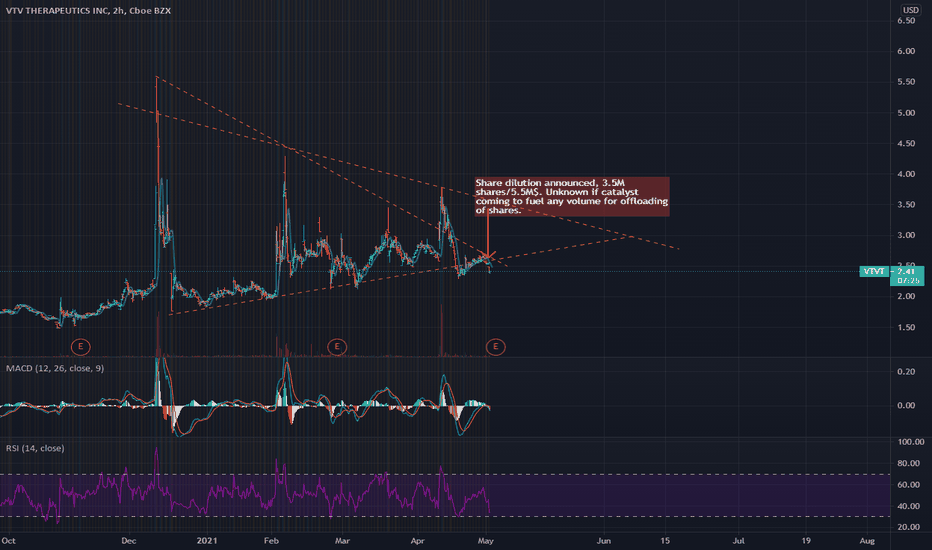Click the 2.41 current price tag
The width and height of the screenshot is (932, 550).
click(x=906, y=271)
